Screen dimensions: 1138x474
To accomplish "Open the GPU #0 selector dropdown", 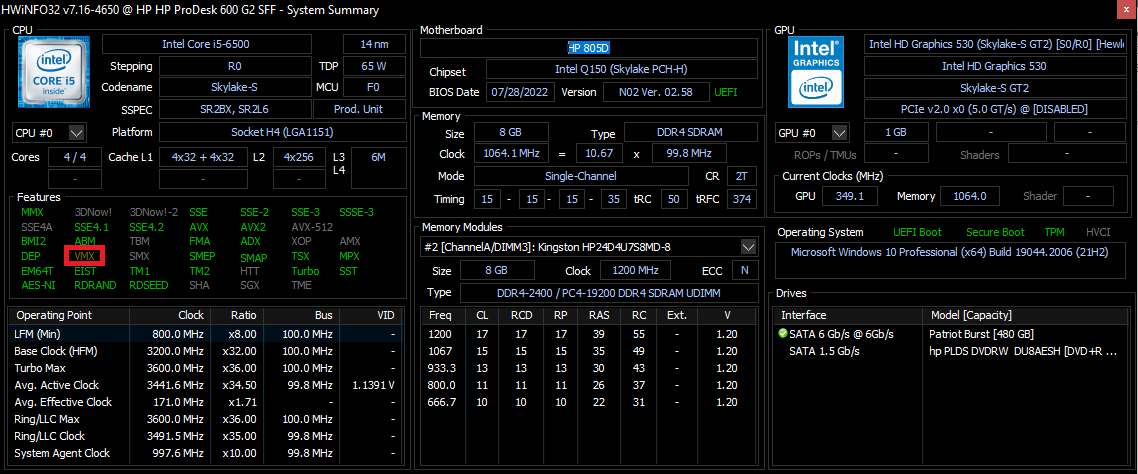I will click(811, 133).
